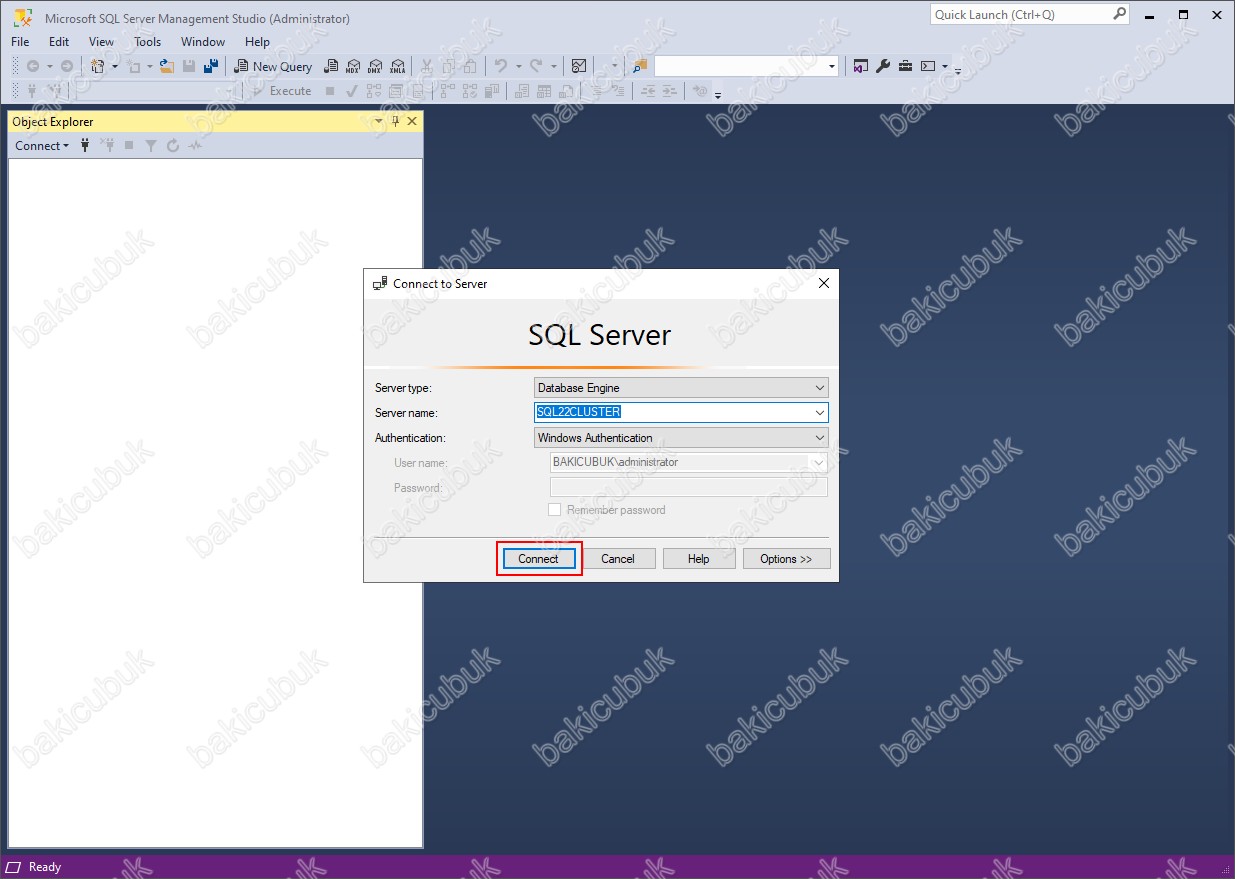Click the Object Explorer disconnect plug icon
1235x879 pixels.
(107, 146)
